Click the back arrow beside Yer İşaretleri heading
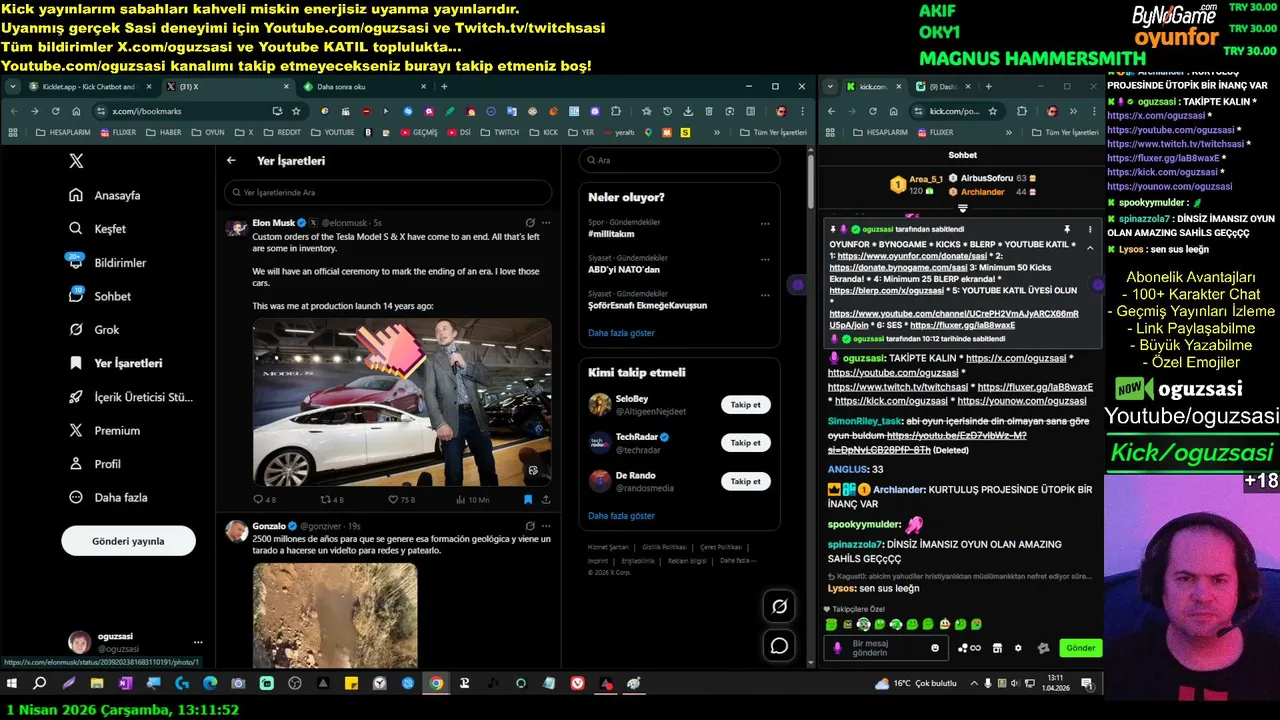The image size is (1280, 720). pos(231,160)
